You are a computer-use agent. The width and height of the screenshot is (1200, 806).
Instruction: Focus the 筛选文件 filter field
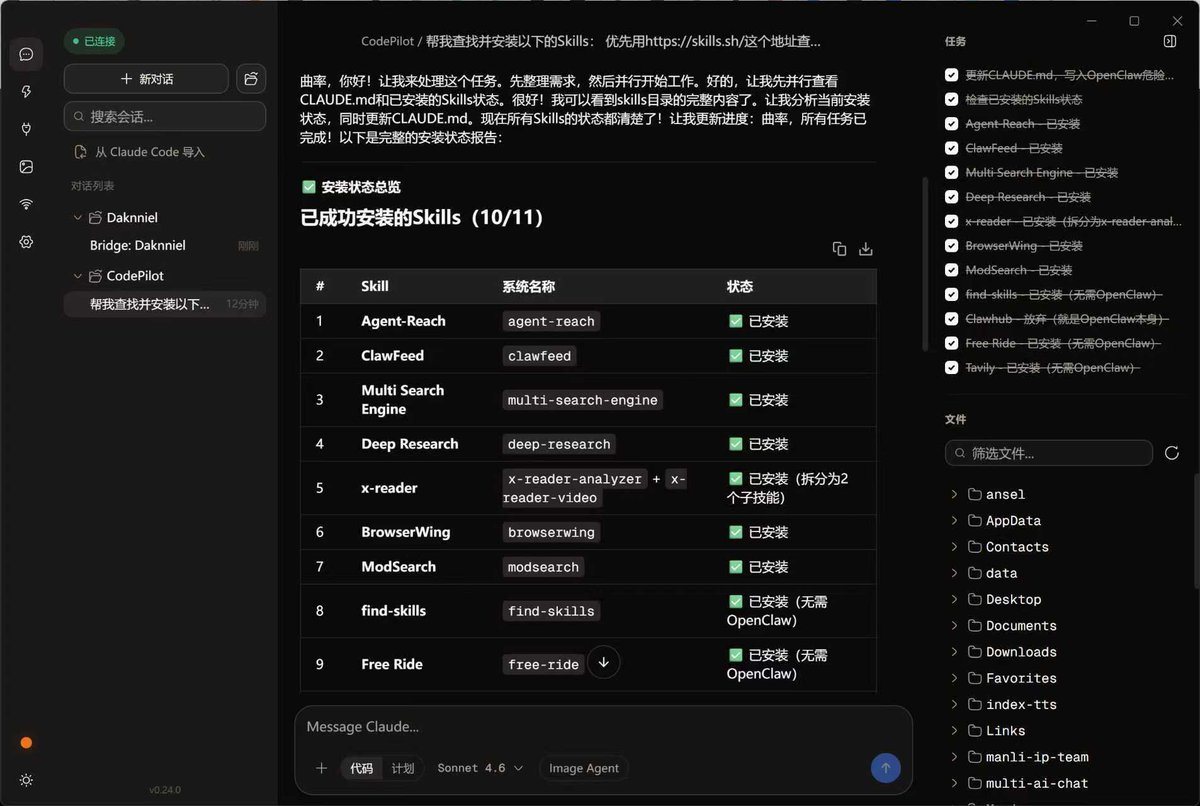tap(1049, 453)
